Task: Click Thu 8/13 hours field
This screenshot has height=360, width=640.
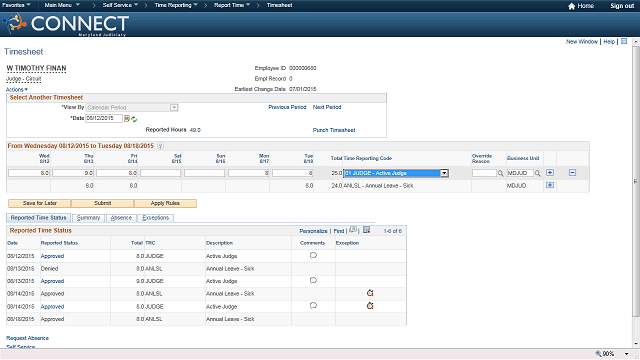Action: 73,173
